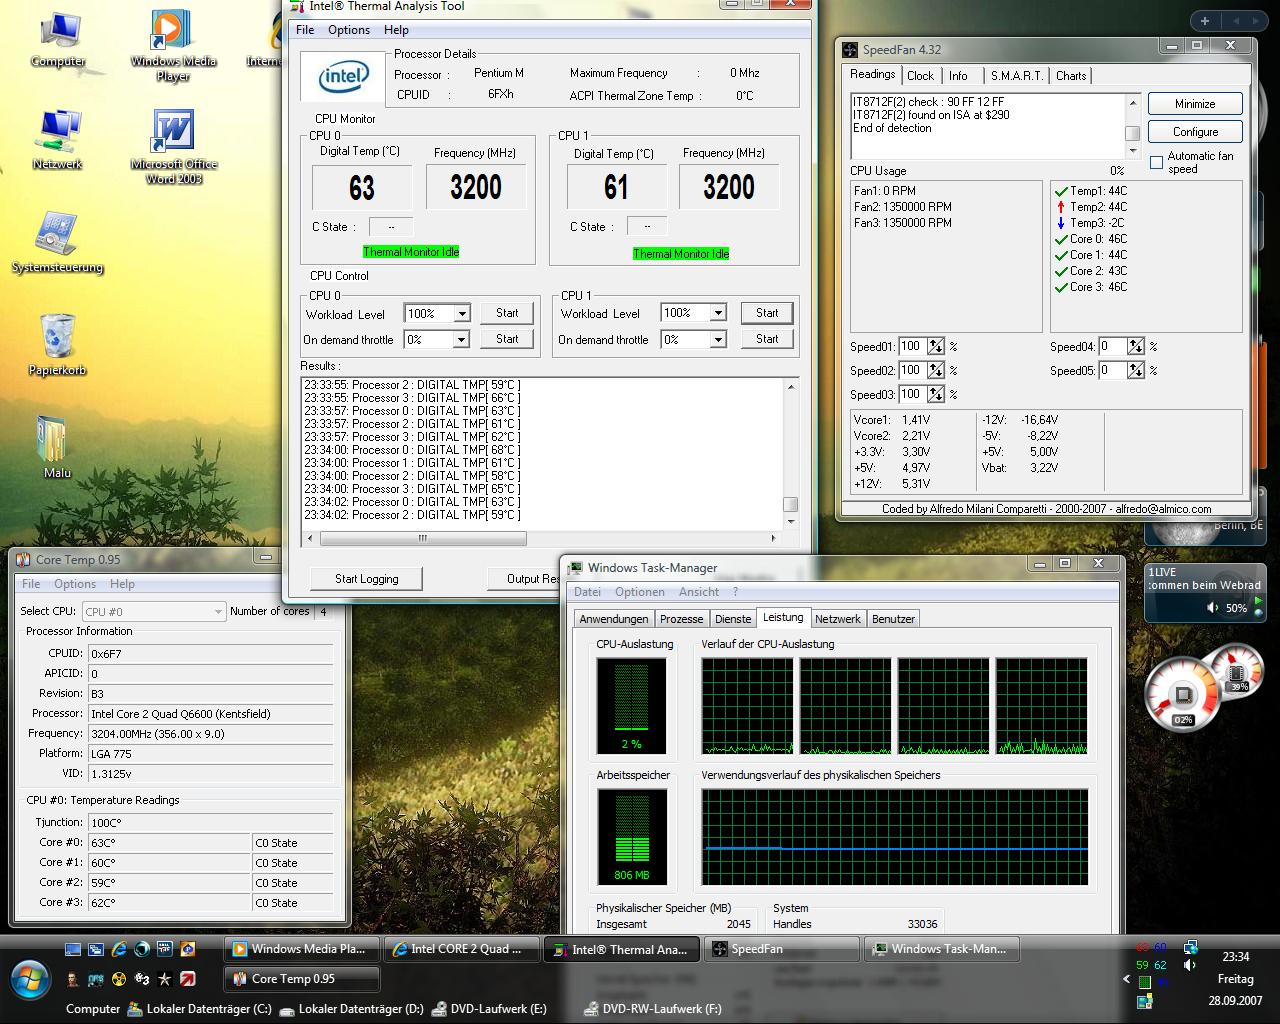Screen dimensions: 1280x1024
Task: Open Anwendungen tab in Task-Manager
Action: click(614, 619)
